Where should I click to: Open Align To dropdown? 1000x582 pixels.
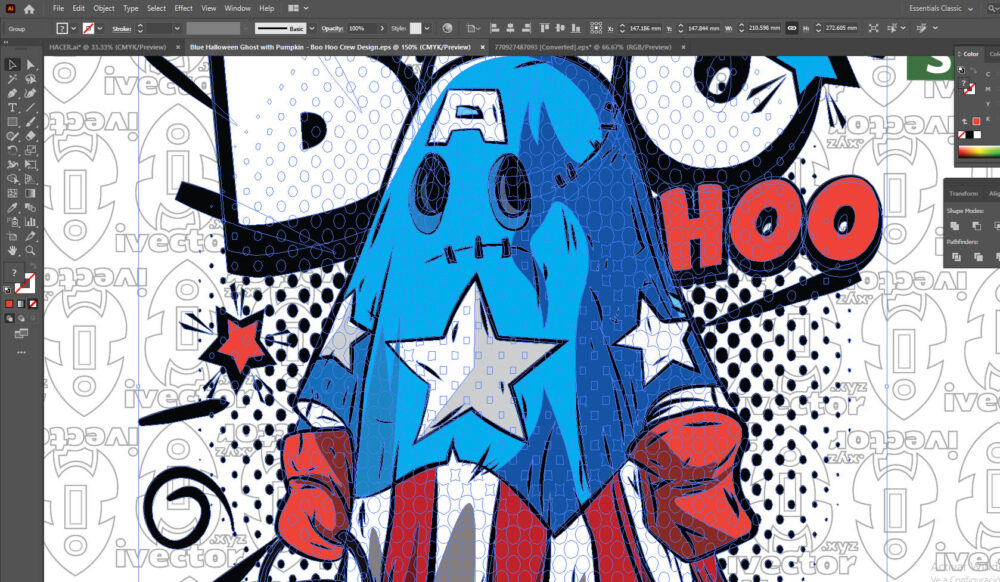pyautogui.click(x=474, y=28)
